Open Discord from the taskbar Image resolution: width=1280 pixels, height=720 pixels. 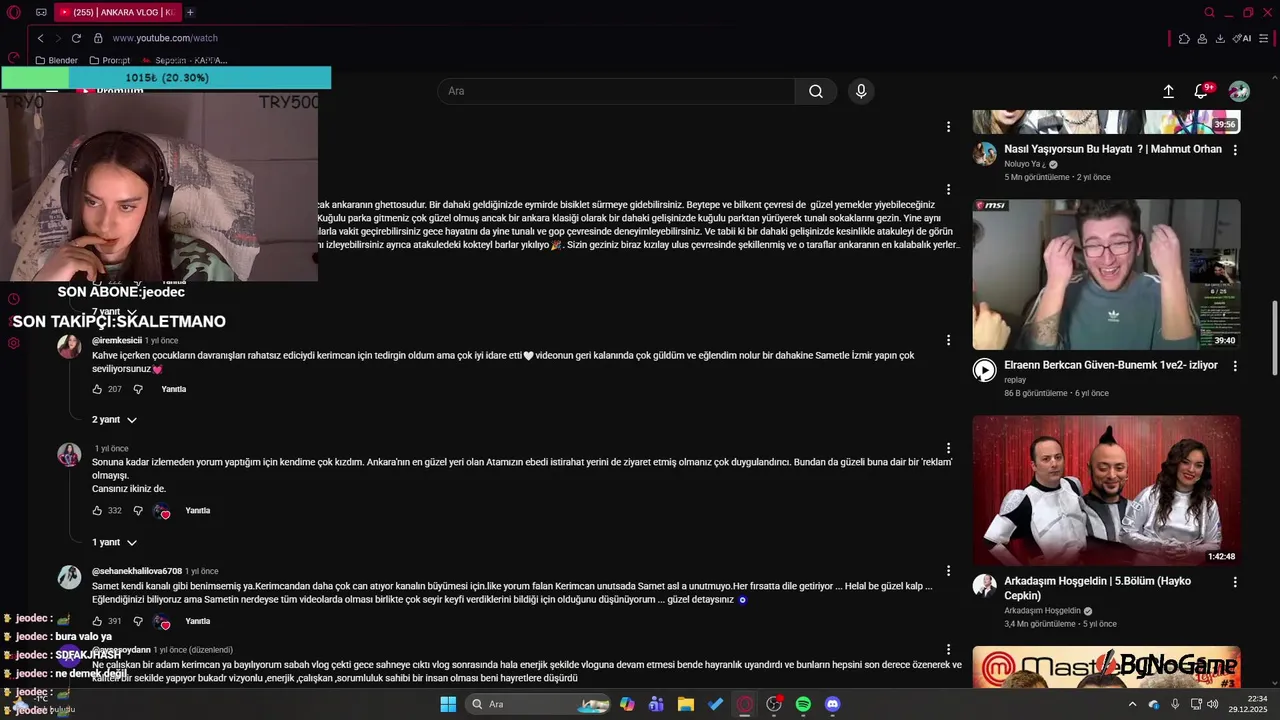pyautogui.click(x=832, y=704)
